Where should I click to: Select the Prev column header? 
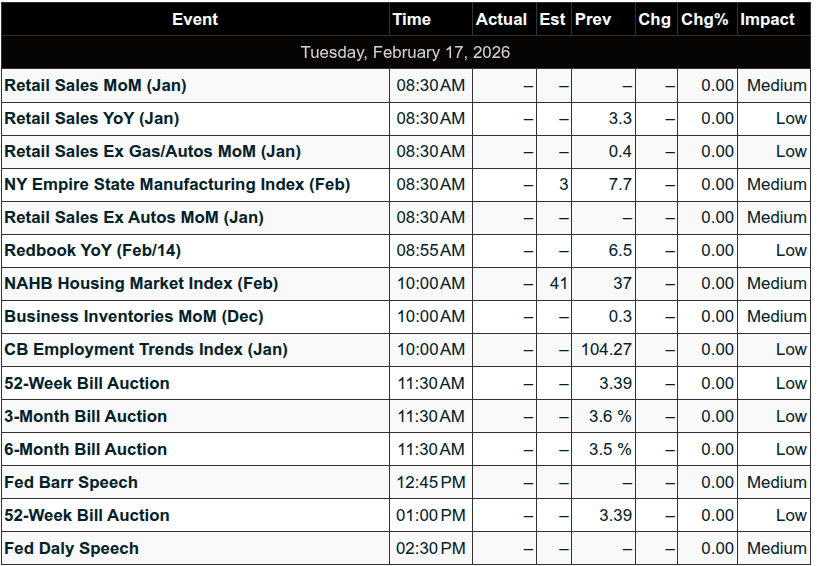tap(586, 19)
